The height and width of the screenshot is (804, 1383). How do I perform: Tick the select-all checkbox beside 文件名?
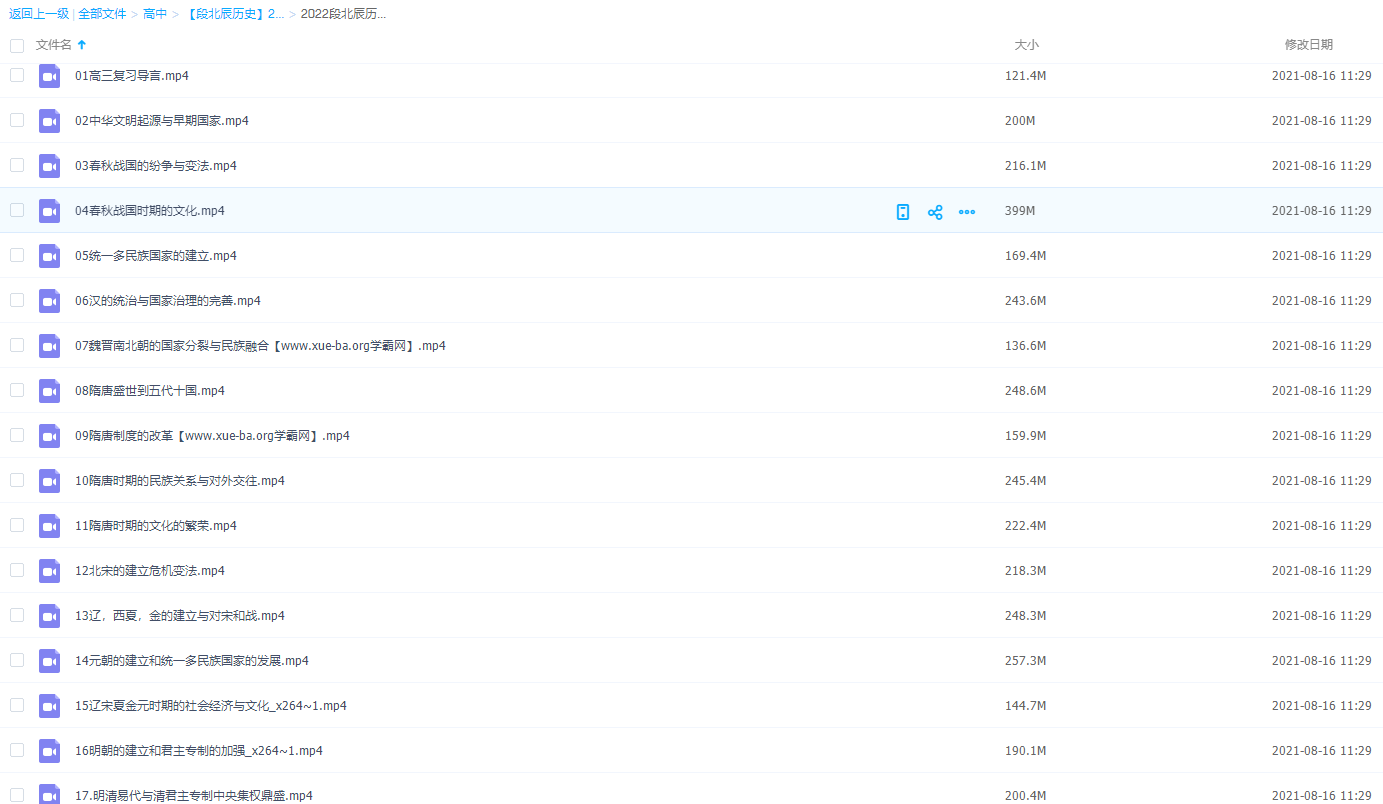(17, 45)
